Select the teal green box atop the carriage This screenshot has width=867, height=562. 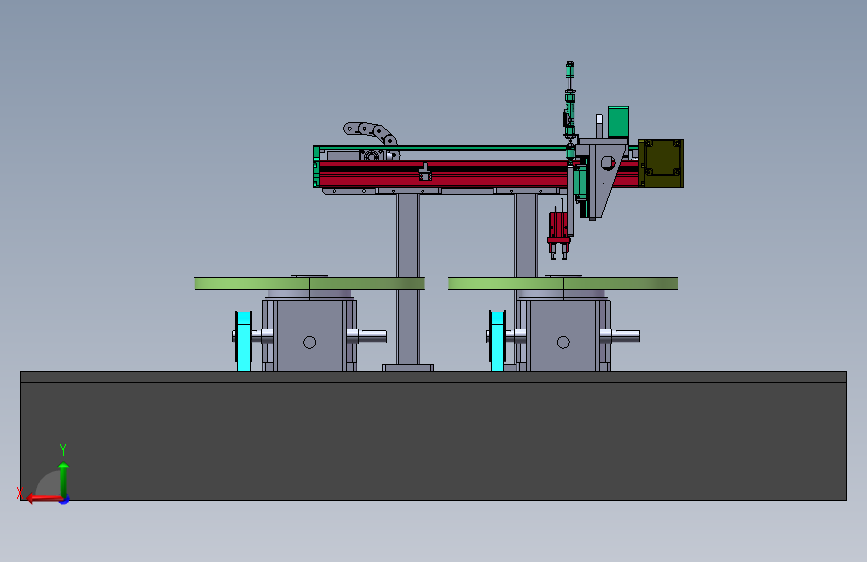point(618,122)
